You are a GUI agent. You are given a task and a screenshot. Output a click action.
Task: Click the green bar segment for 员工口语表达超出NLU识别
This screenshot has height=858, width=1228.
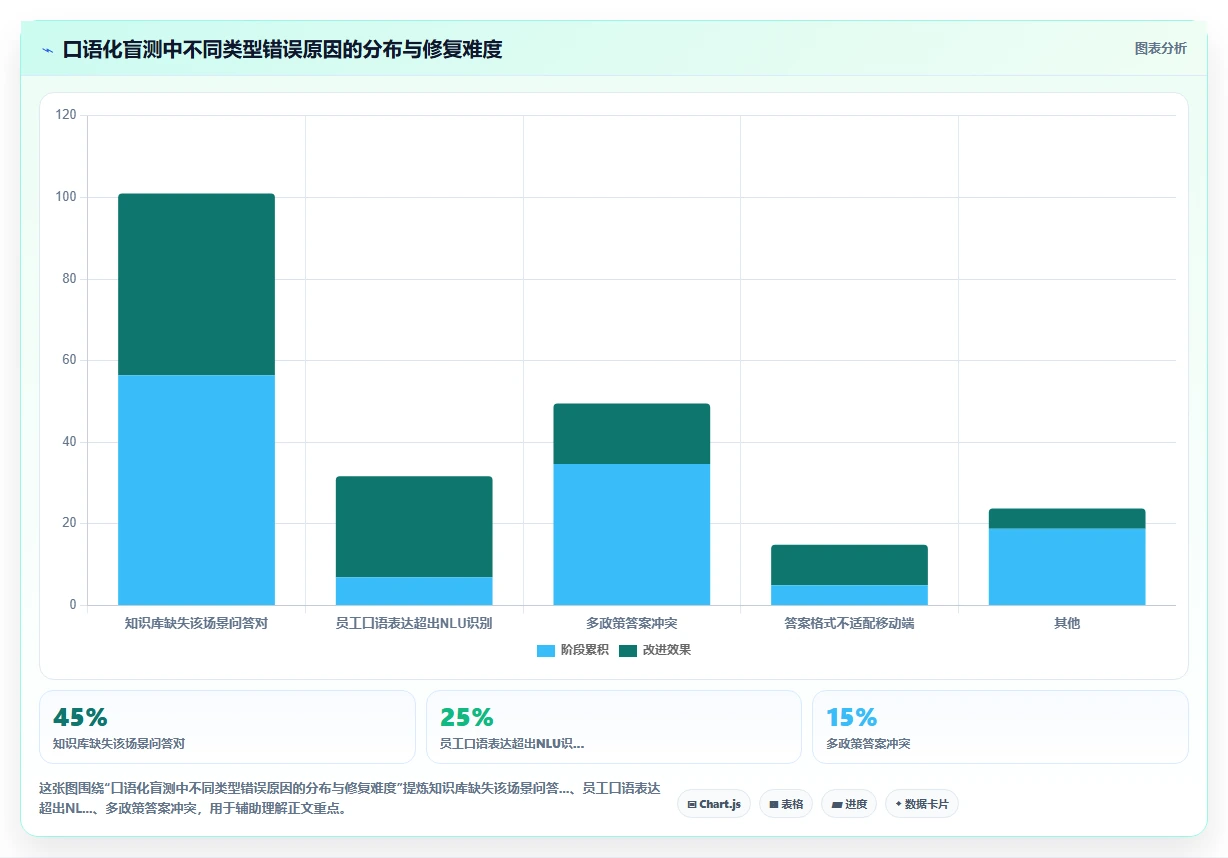(x=414, y=526)
